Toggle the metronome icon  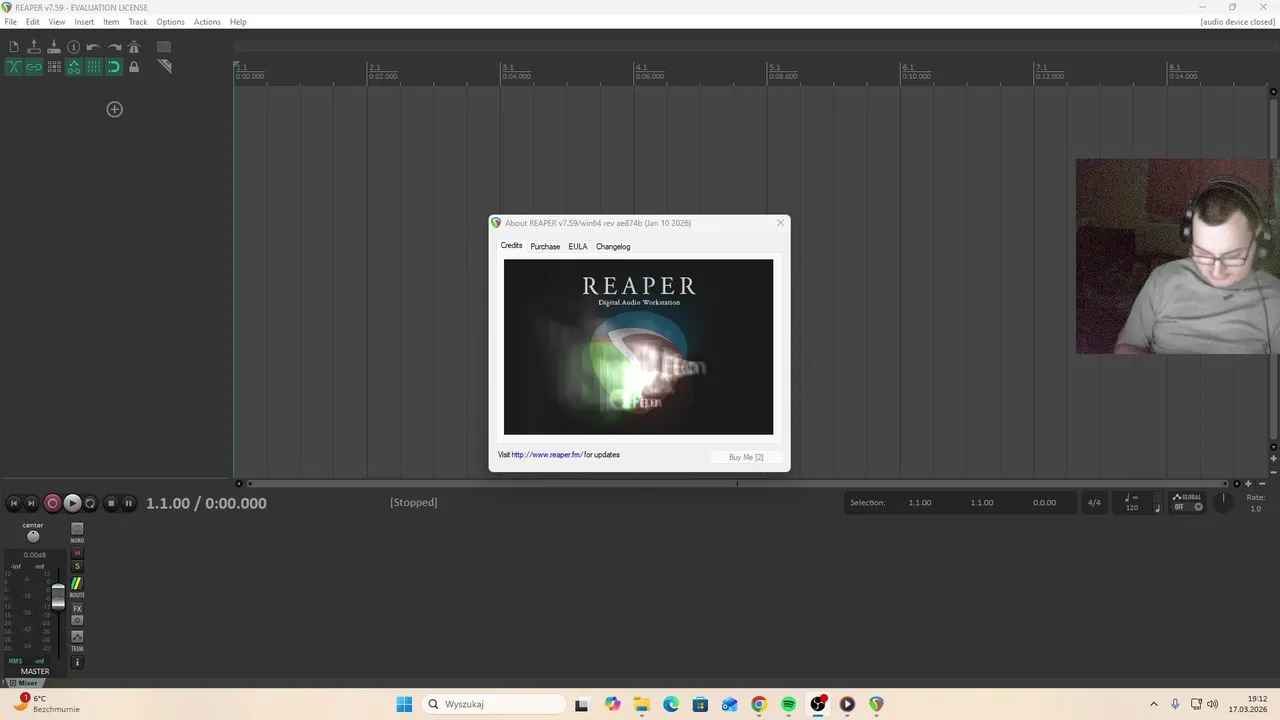tap(134, 47)
